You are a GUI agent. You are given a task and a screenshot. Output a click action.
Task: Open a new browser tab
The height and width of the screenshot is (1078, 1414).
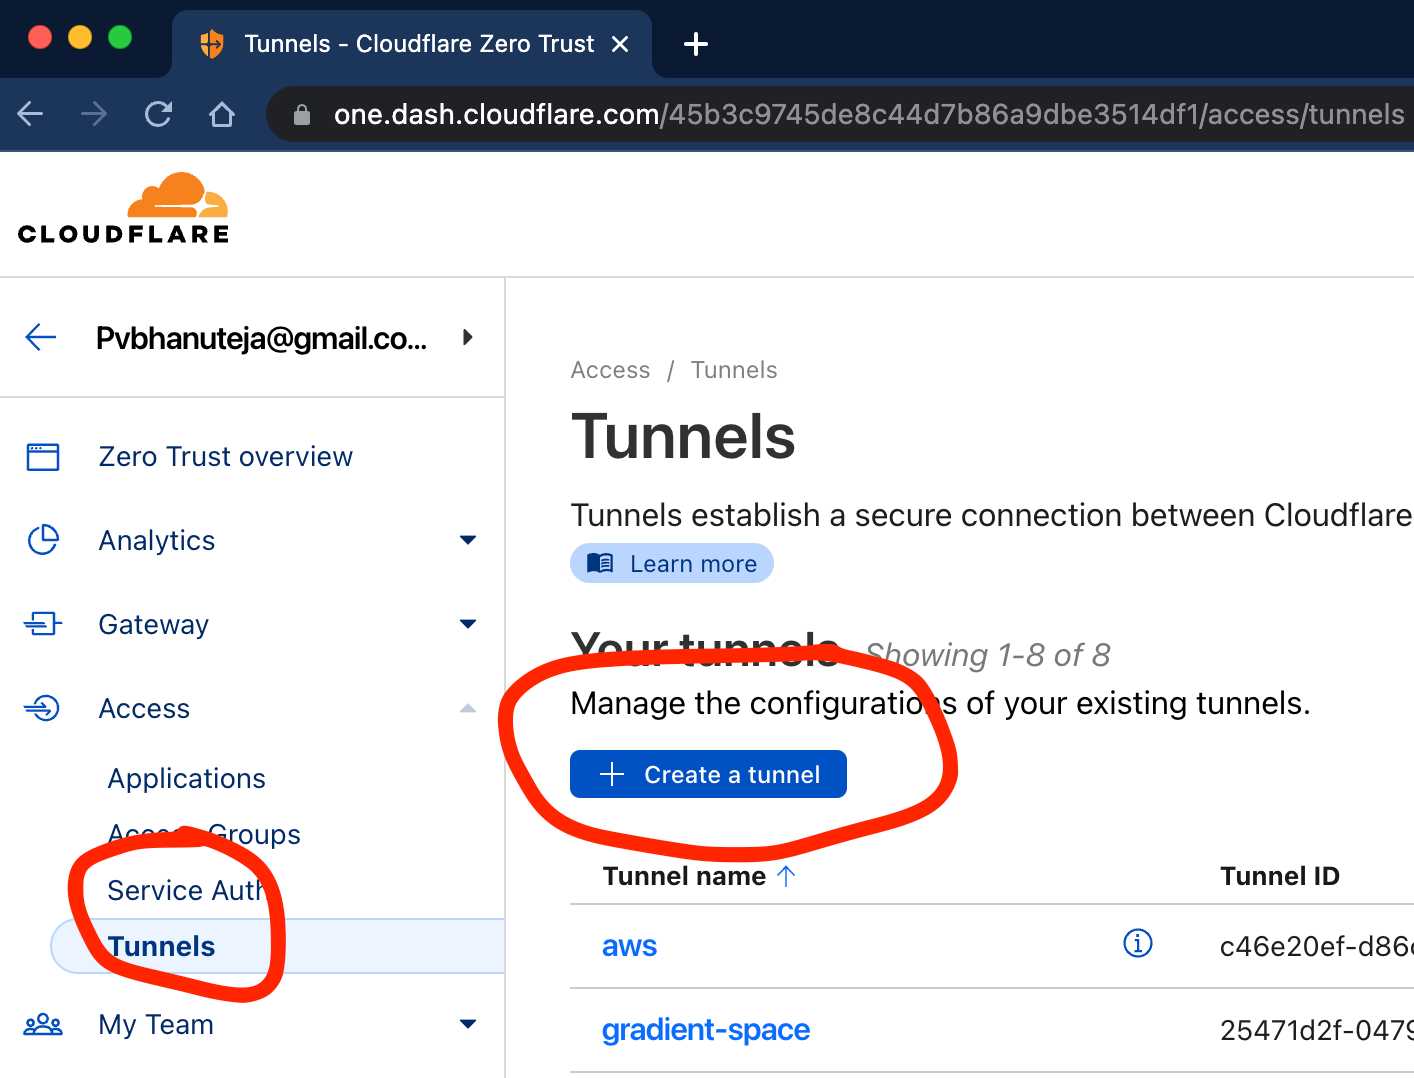696,44
